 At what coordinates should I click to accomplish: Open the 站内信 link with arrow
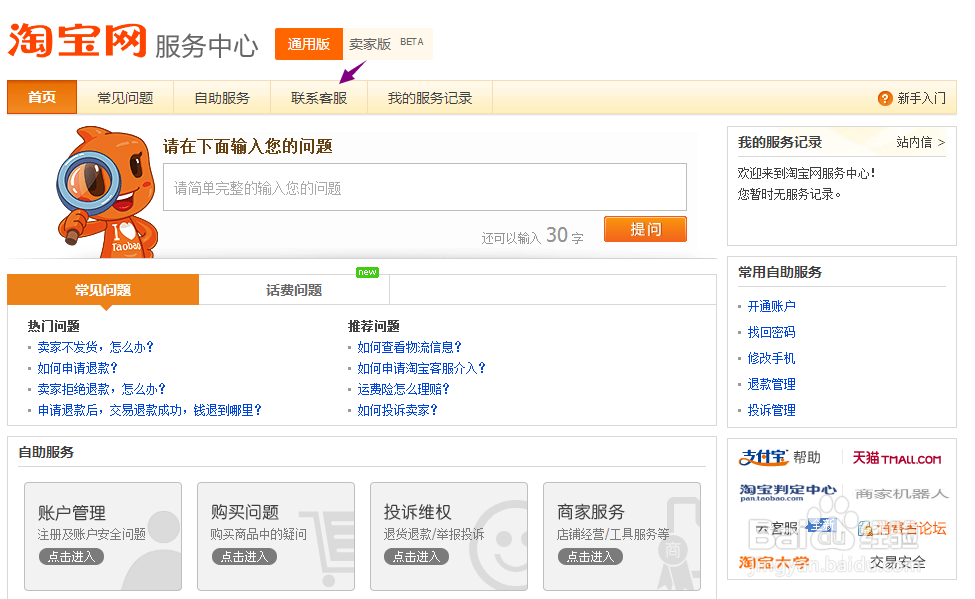coord(920,142)
